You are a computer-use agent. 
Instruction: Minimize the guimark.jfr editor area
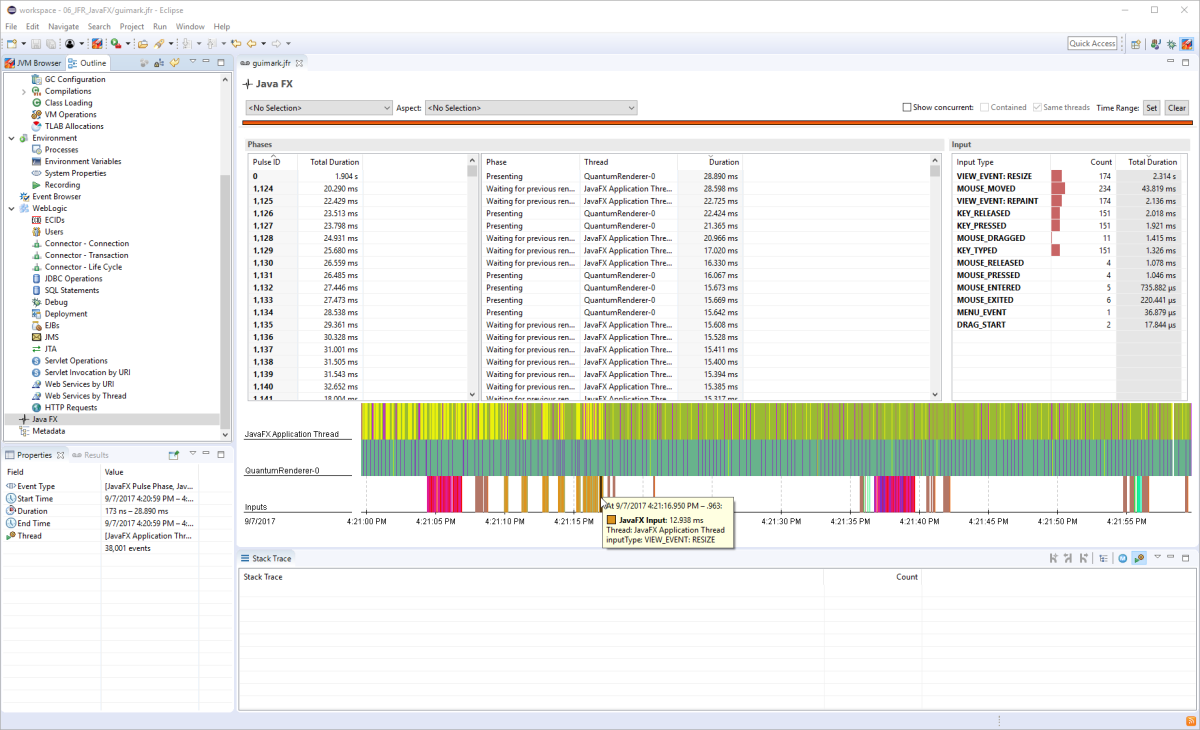pos(1172,62)
